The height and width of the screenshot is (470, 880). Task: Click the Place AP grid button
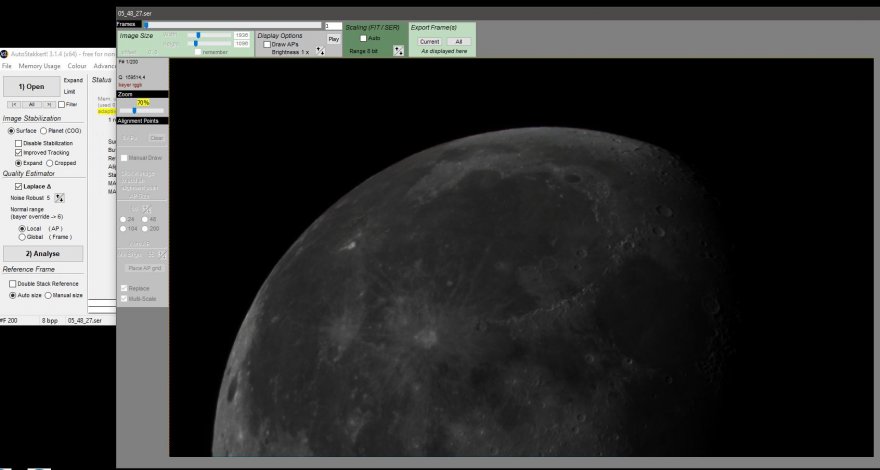tap(145, 268)
